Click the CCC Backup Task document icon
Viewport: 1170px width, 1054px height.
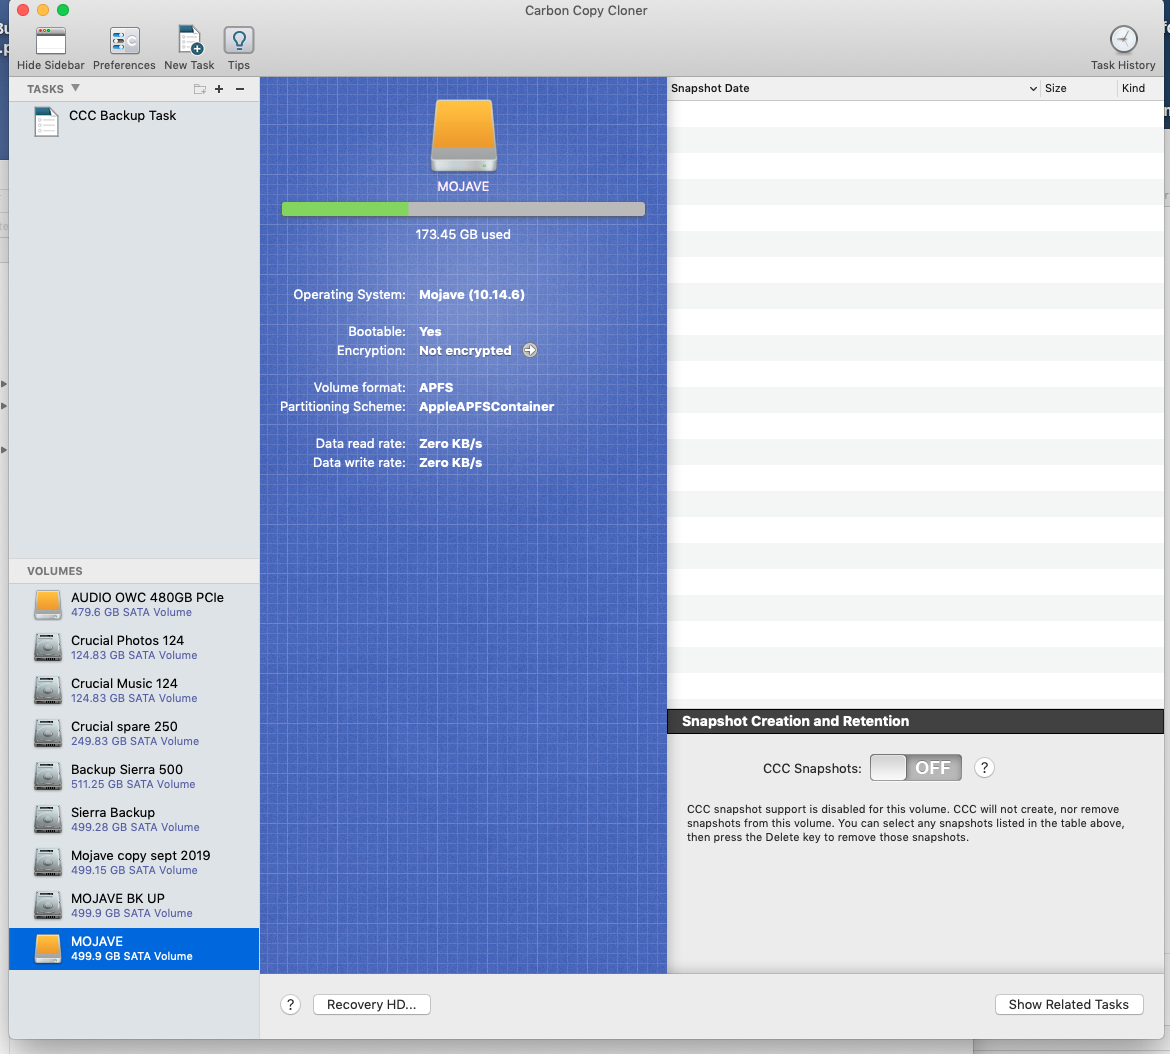point(46,122)
